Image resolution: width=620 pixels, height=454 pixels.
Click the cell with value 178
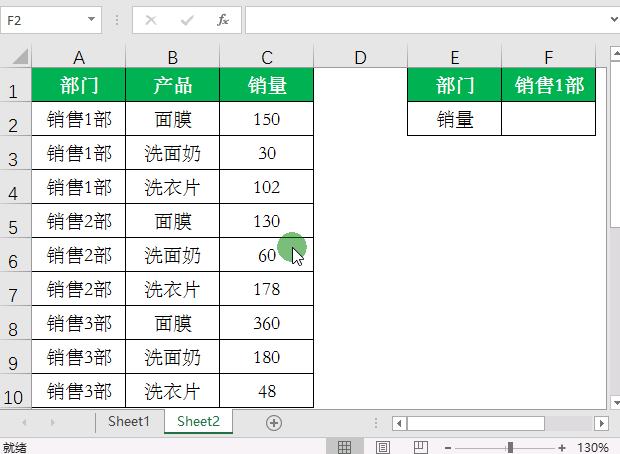(267, 289)
